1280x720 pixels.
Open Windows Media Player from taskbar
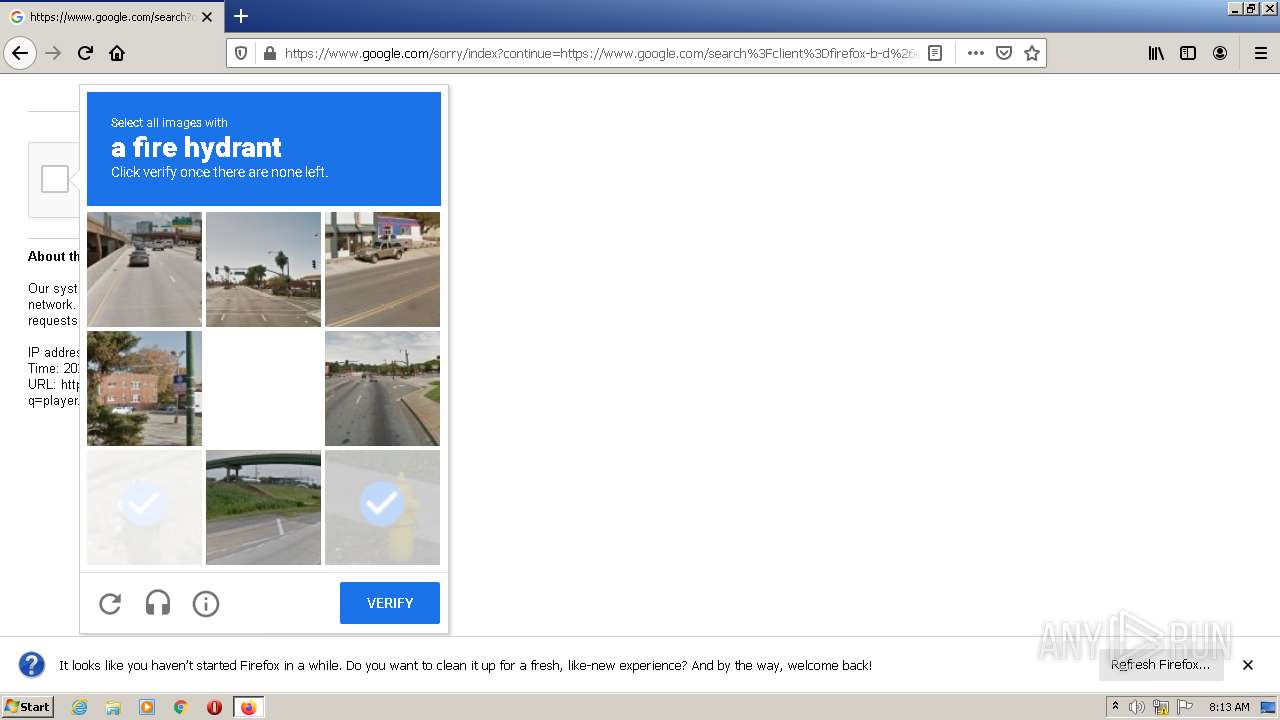pyautogui.click(x=147, y=707)
